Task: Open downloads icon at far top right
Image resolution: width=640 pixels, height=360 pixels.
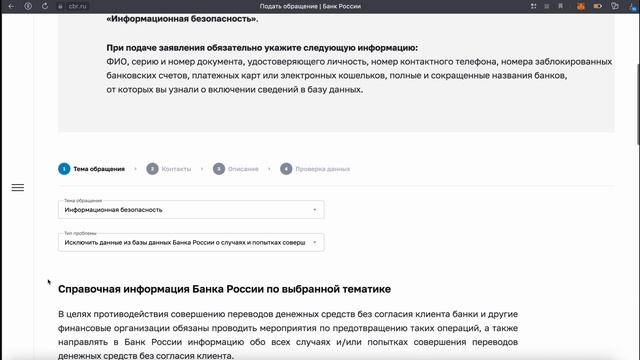Action: pyautogui.click(x=633, y=6)
